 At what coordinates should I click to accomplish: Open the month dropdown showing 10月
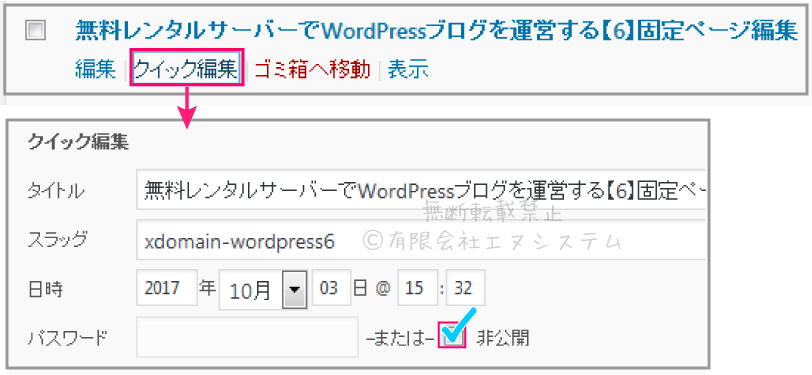click(263, 290)
